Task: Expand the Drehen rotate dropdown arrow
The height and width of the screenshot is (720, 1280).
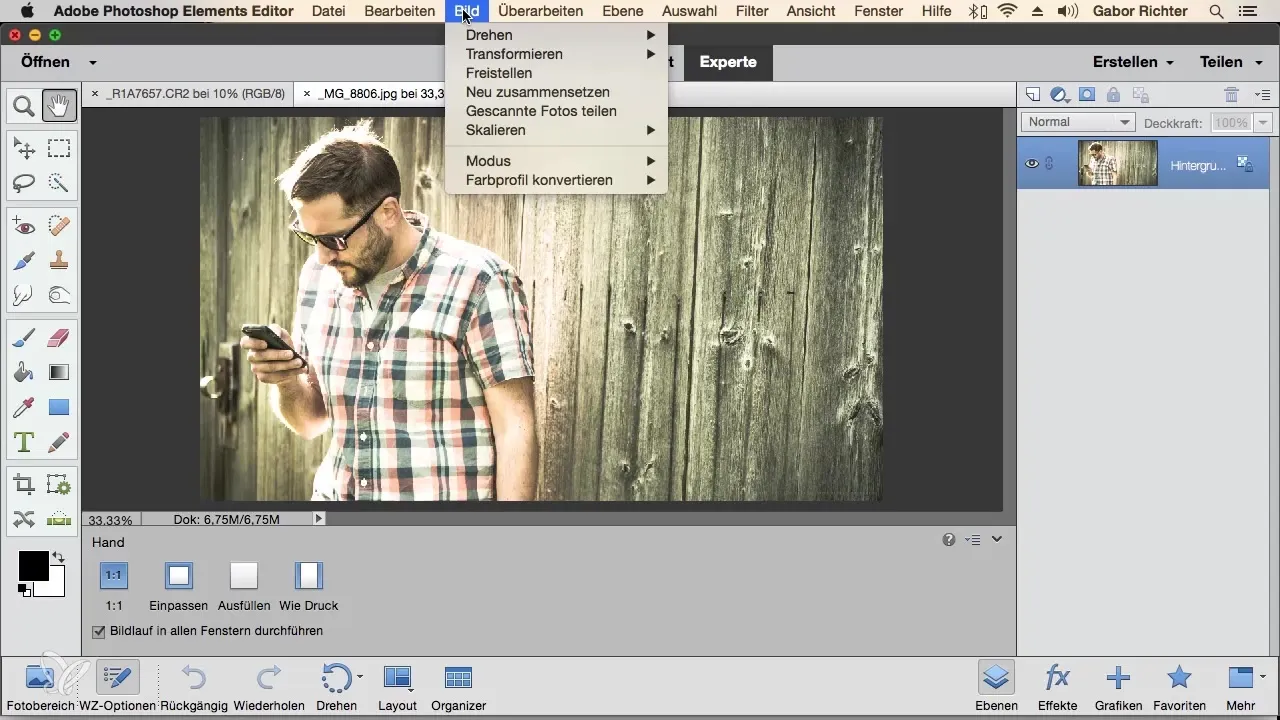Action: pyautogui.click(x=360, y=678)
